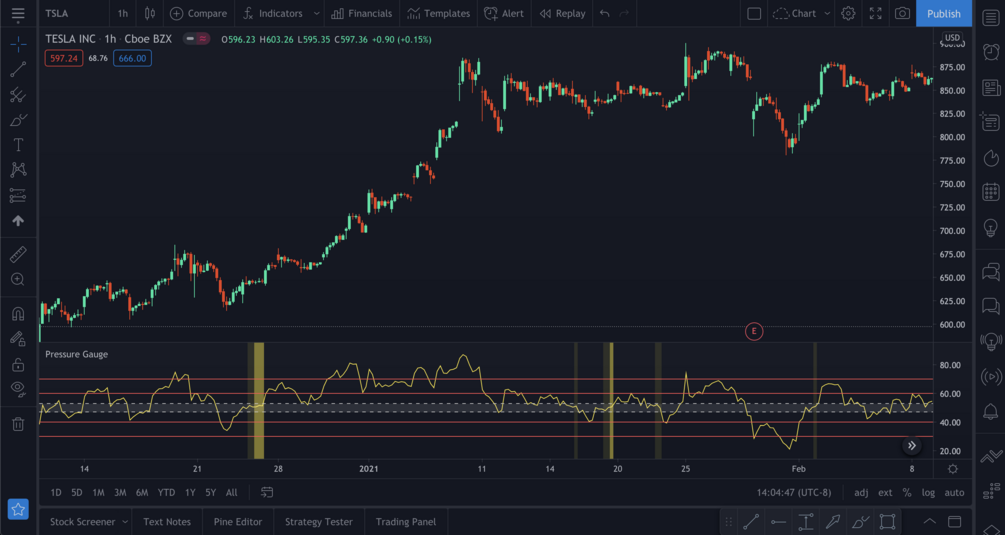The width and height of the screenshot is (1005, 535).
Task: Open the pattern tools in left toolbar
Action: [18, 170]
